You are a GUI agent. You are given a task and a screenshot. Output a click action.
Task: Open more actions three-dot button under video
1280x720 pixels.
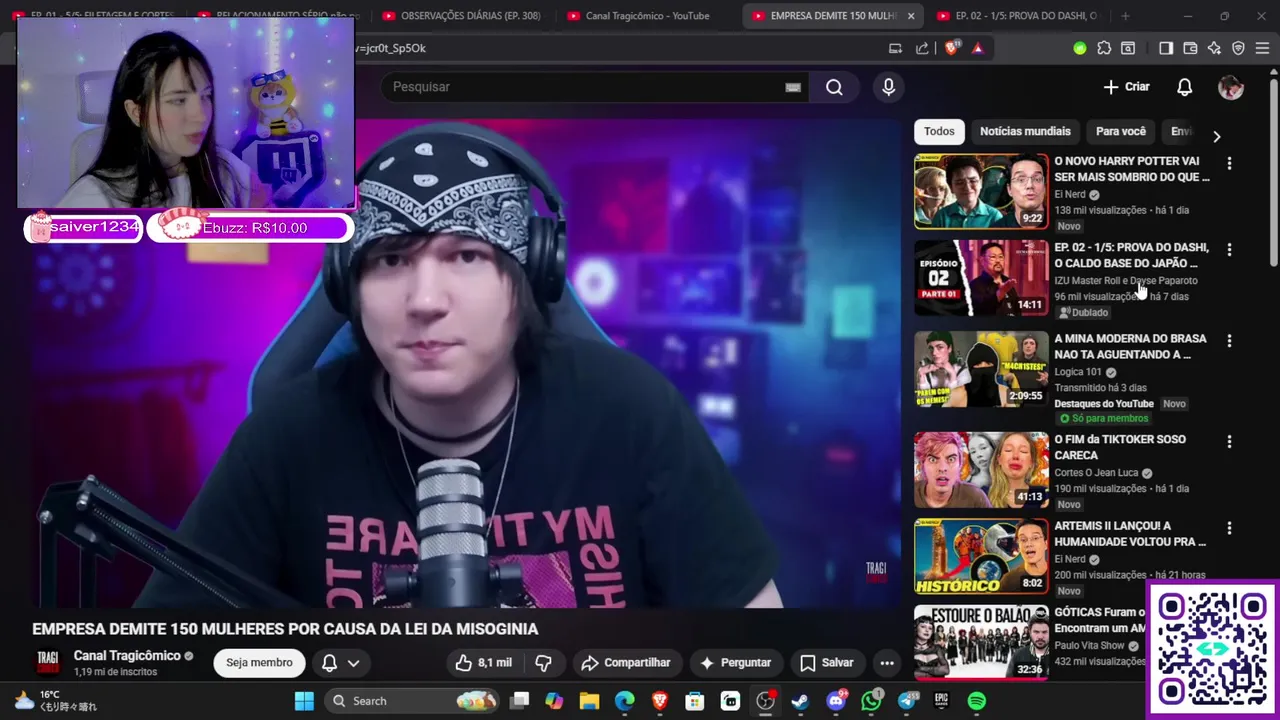tap(886, 662)
